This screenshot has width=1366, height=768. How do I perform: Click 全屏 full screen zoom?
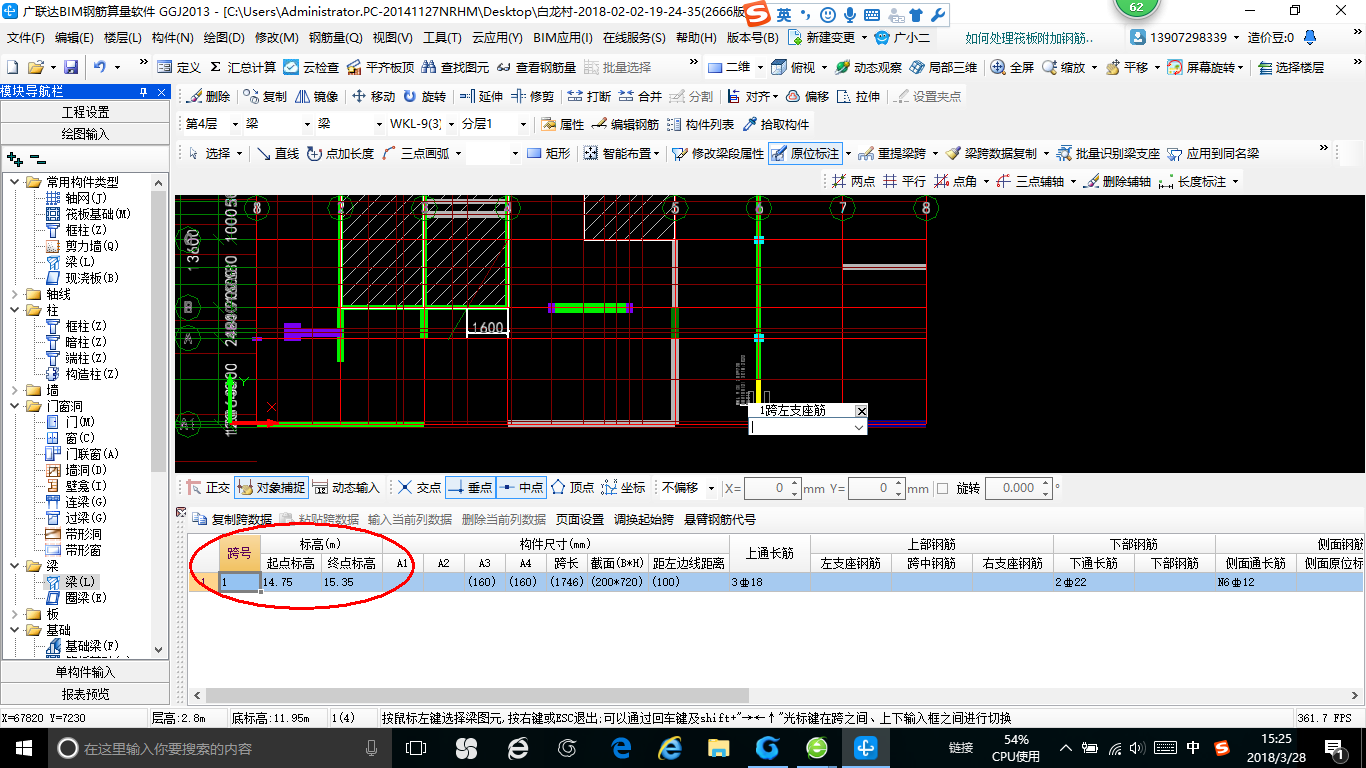click(x=1012, y=67)
